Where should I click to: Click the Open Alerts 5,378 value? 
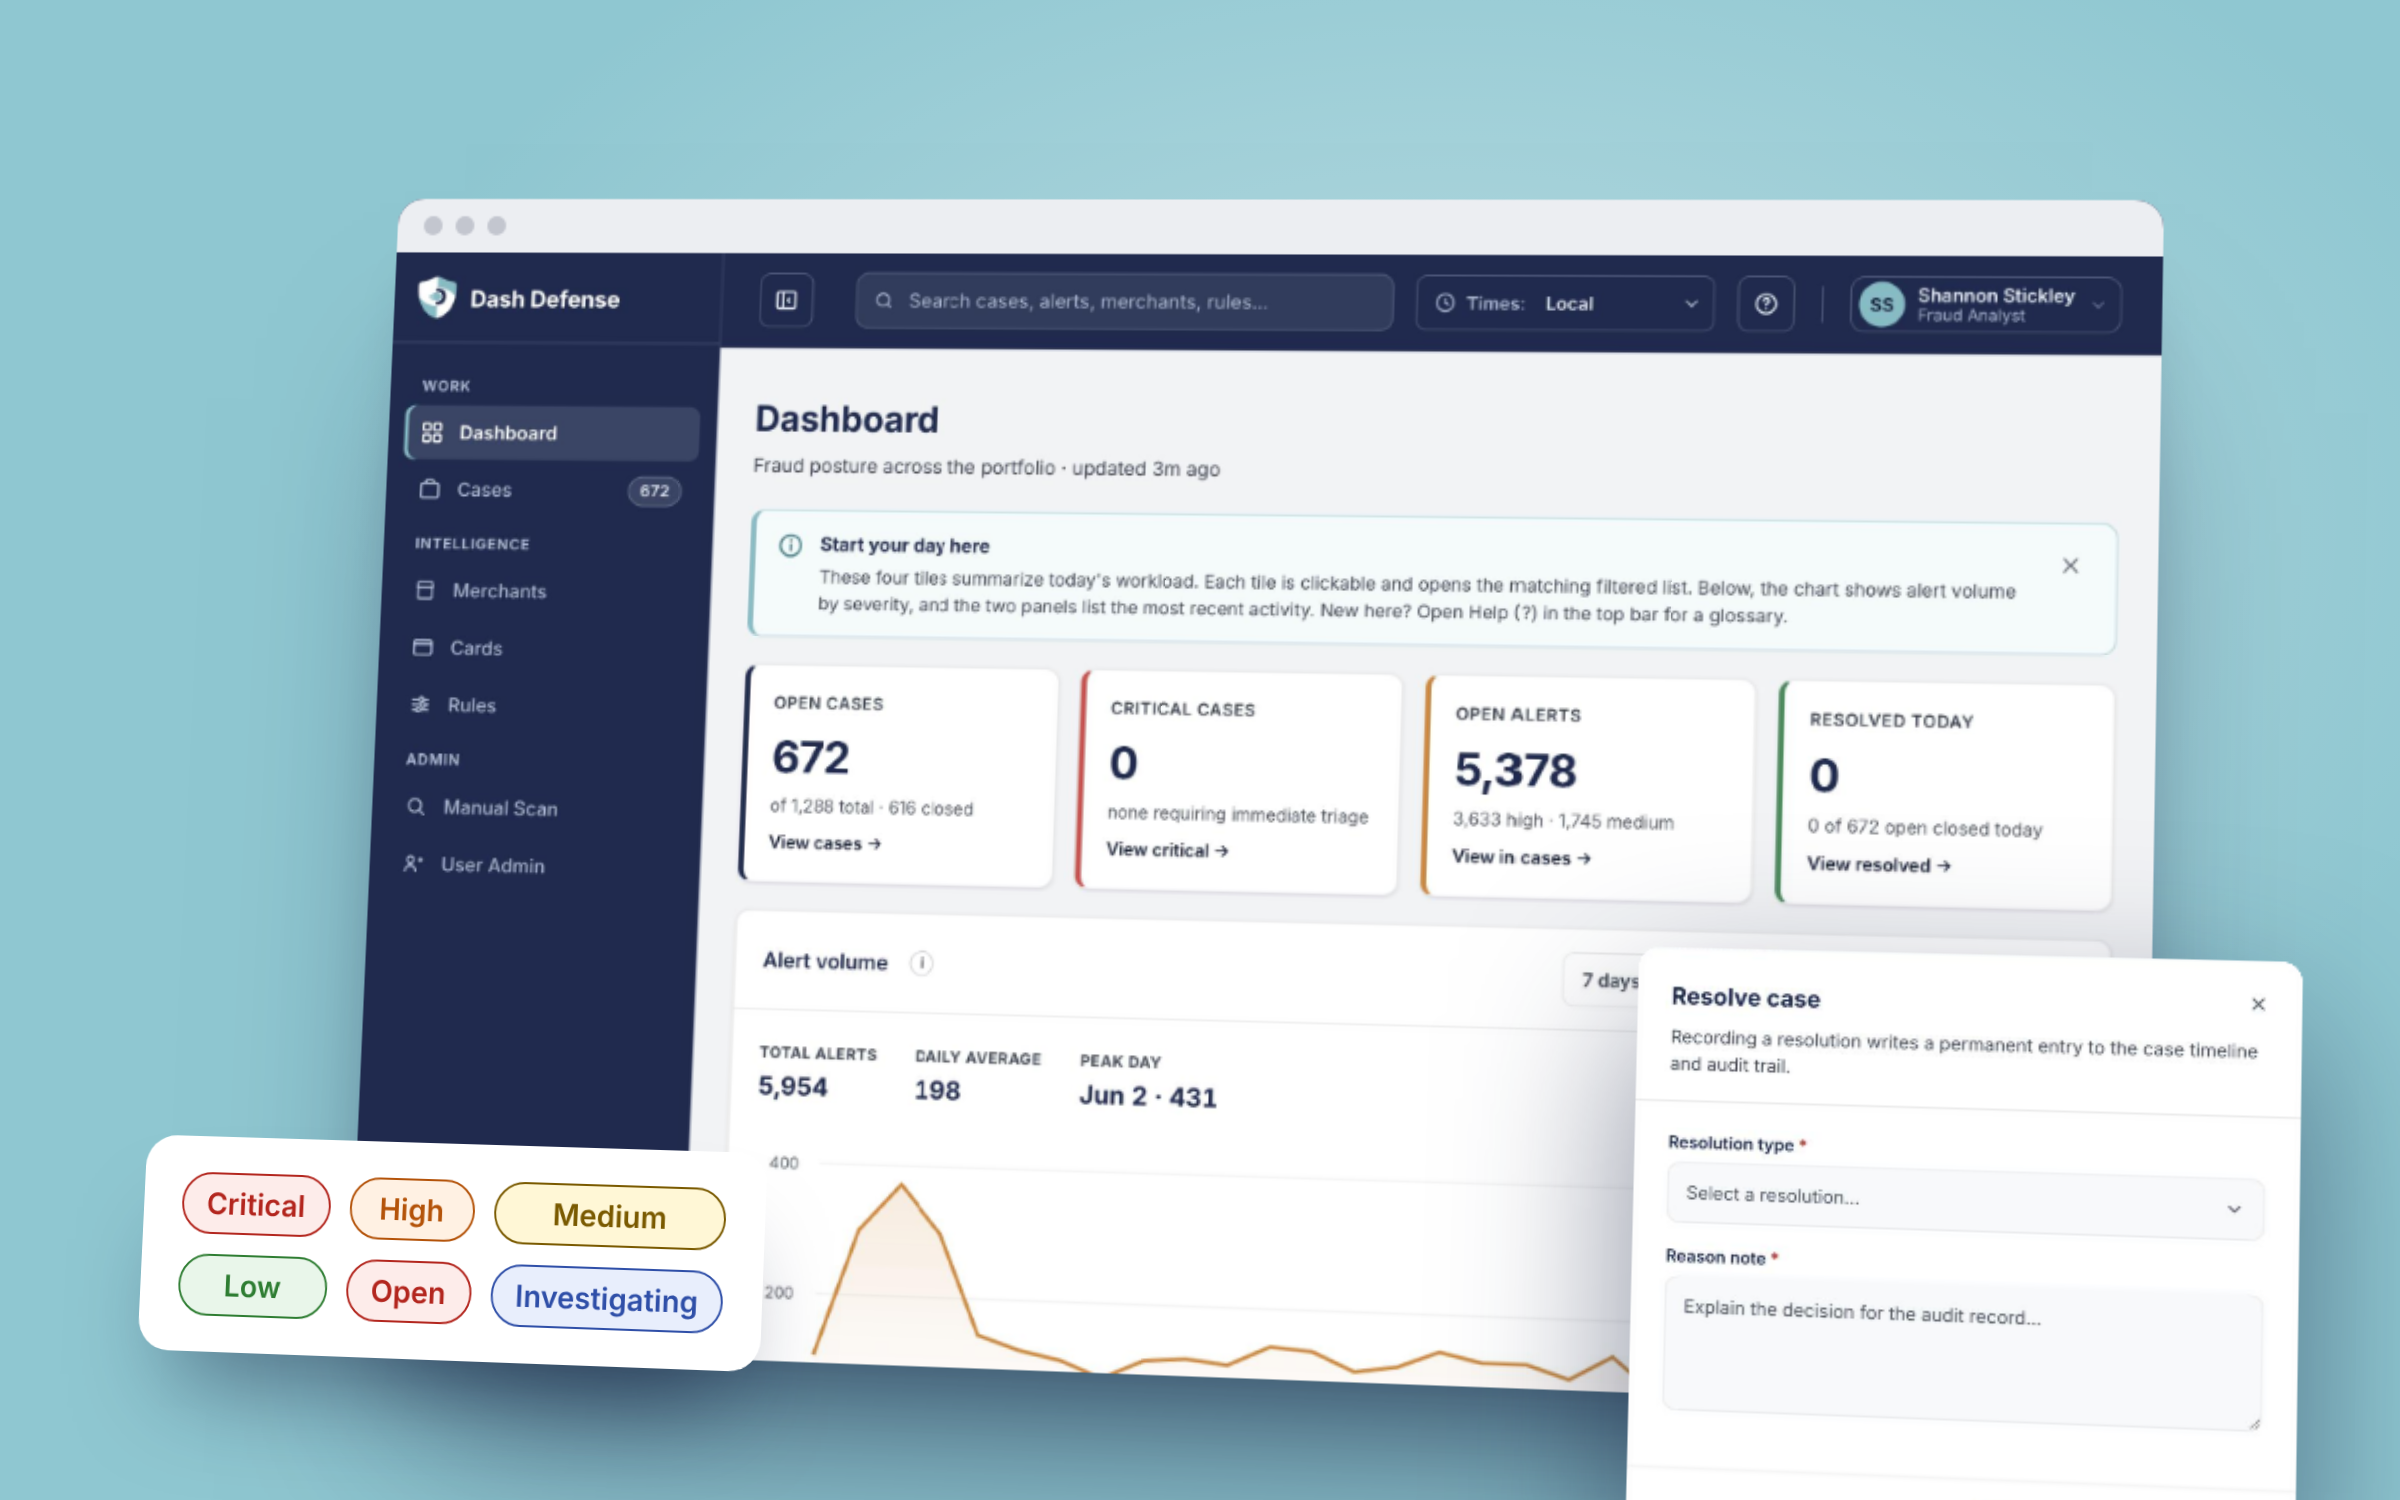[1515, 770]
